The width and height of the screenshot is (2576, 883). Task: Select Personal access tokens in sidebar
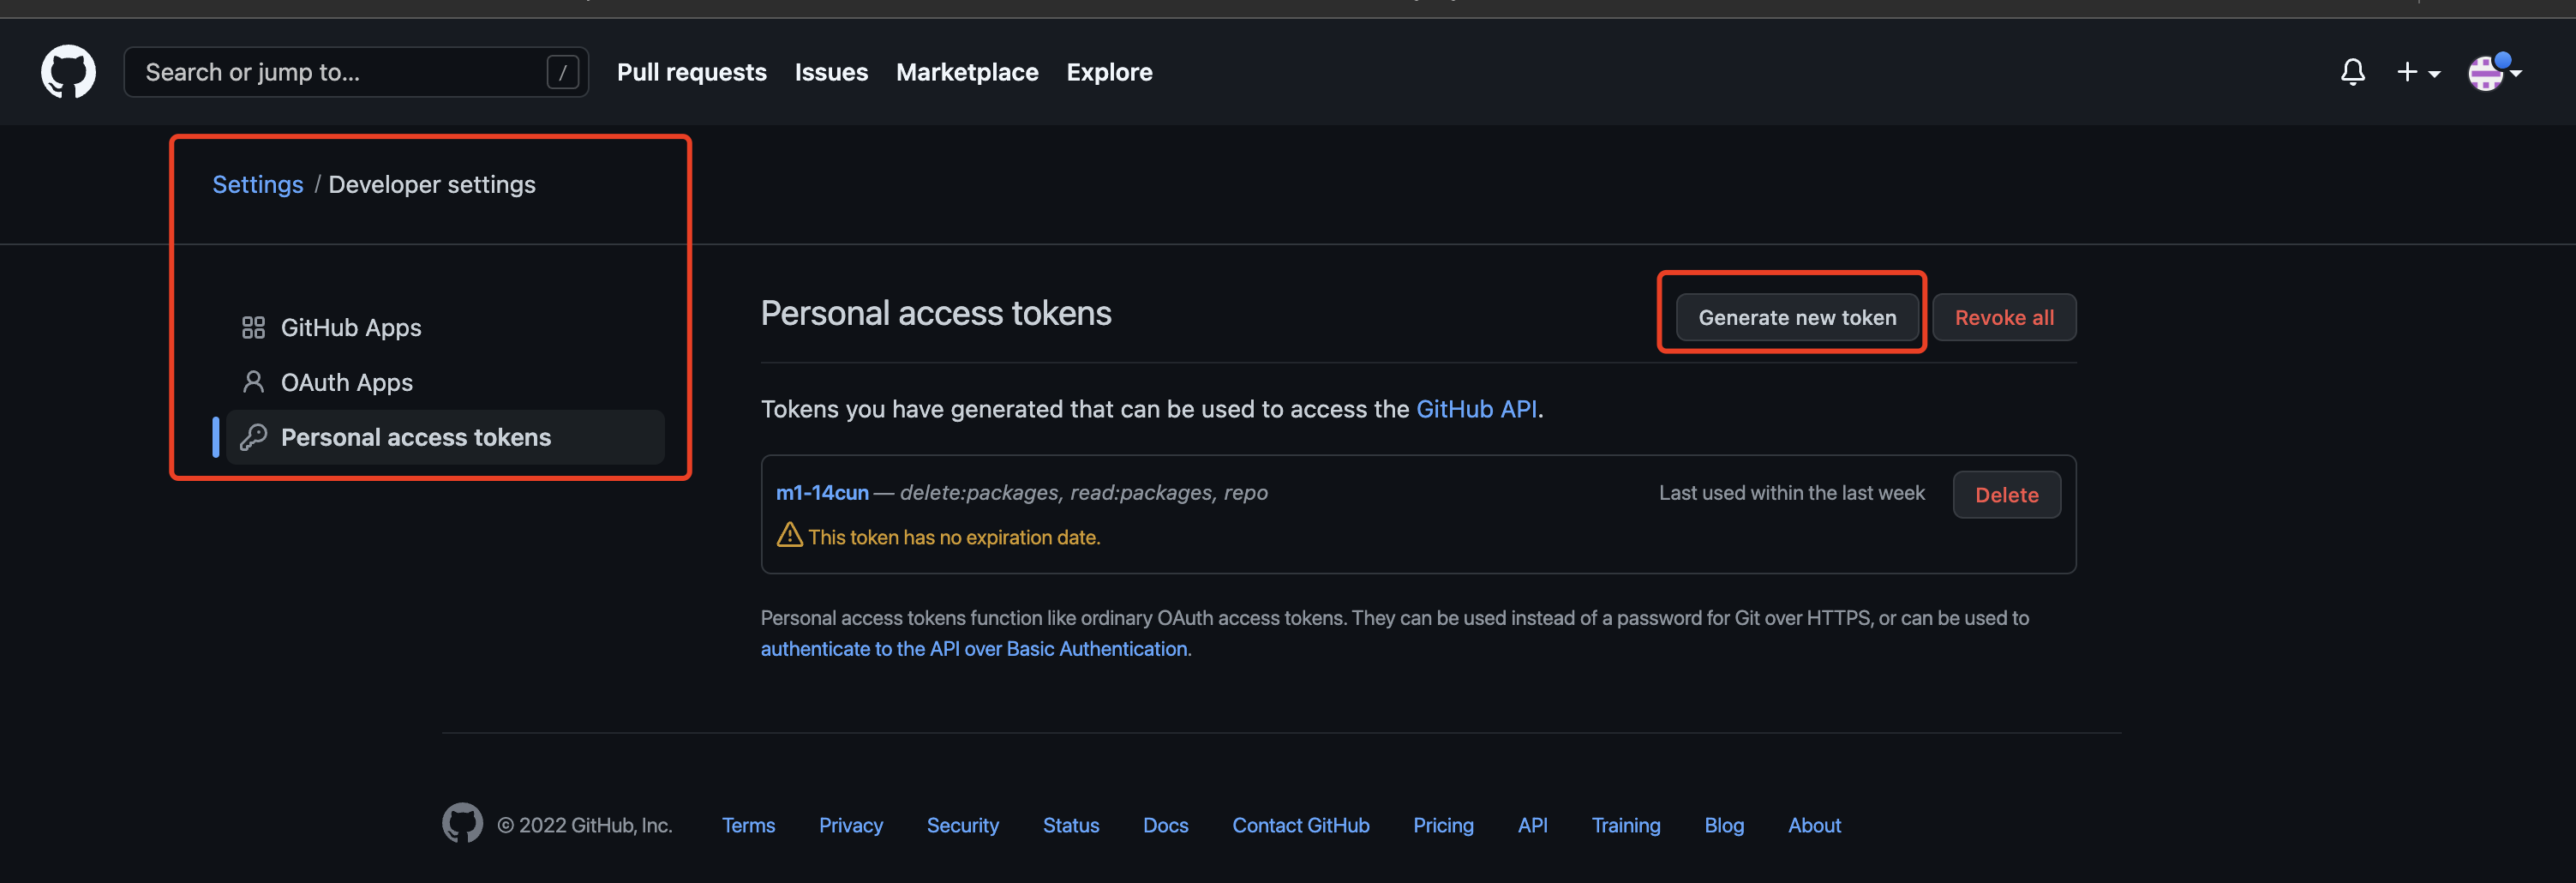pyautogui.click(x=445, y=437)
